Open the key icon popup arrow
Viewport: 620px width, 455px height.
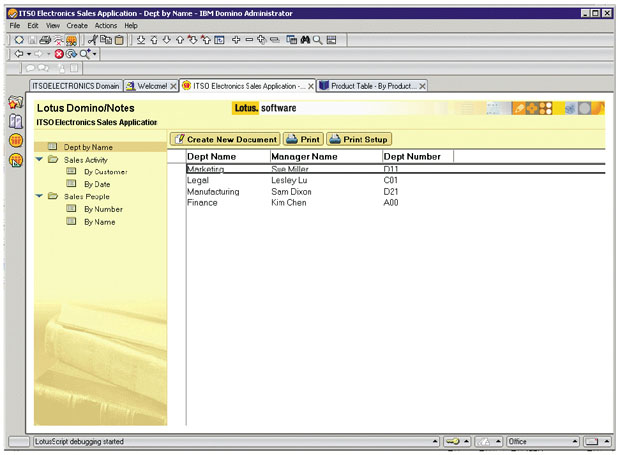point(467,441)
